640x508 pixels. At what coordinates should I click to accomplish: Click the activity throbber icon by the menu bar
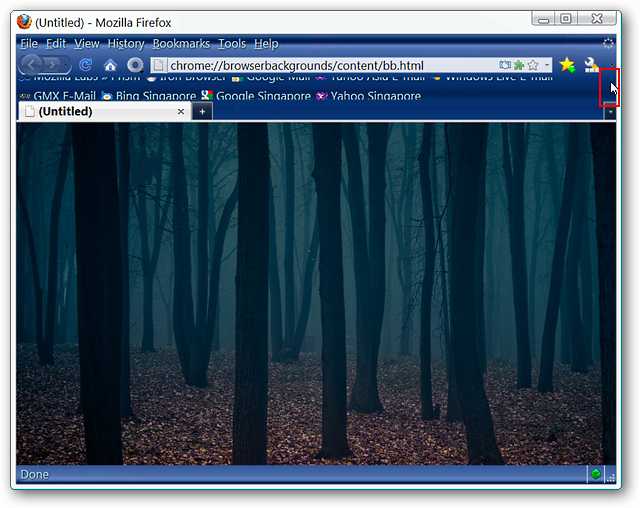(608, 43)
